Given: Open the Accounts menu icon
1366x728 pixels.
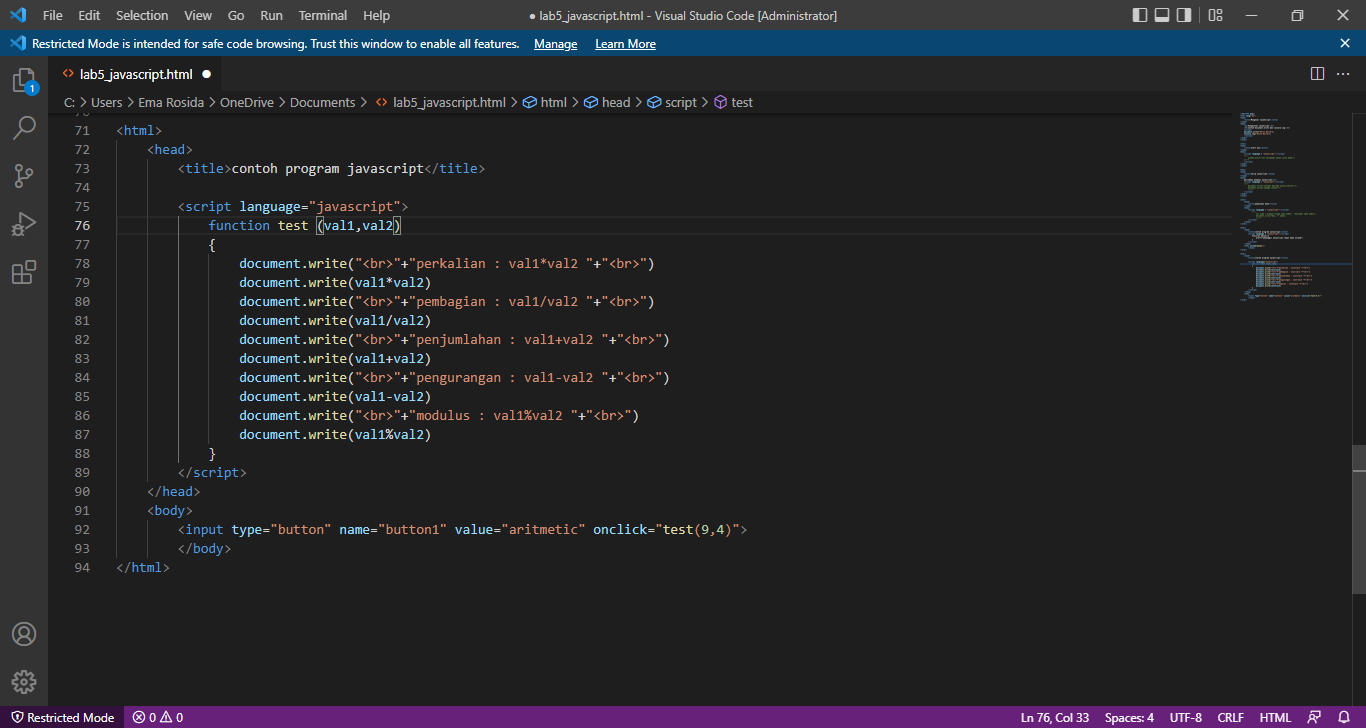Looking at the screenshot, I should coord(24,634).
